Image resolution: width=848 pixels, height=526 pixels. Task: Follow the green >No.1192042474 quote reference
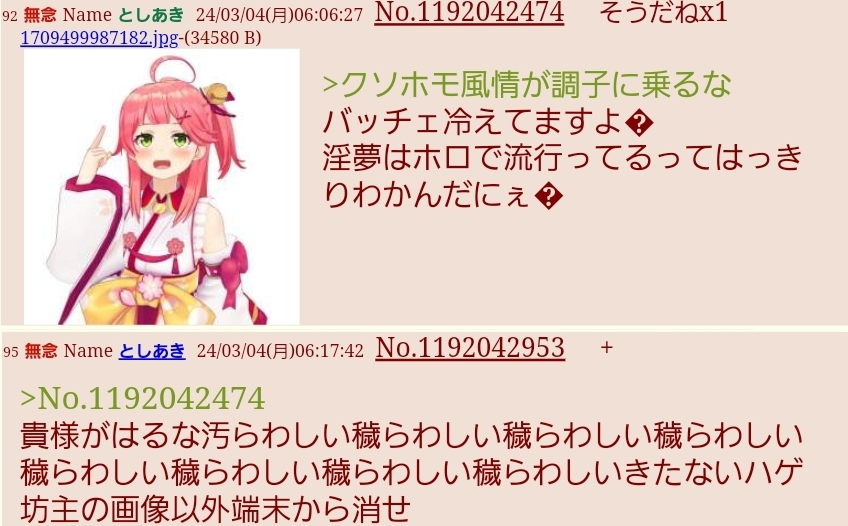coord(142,399)
